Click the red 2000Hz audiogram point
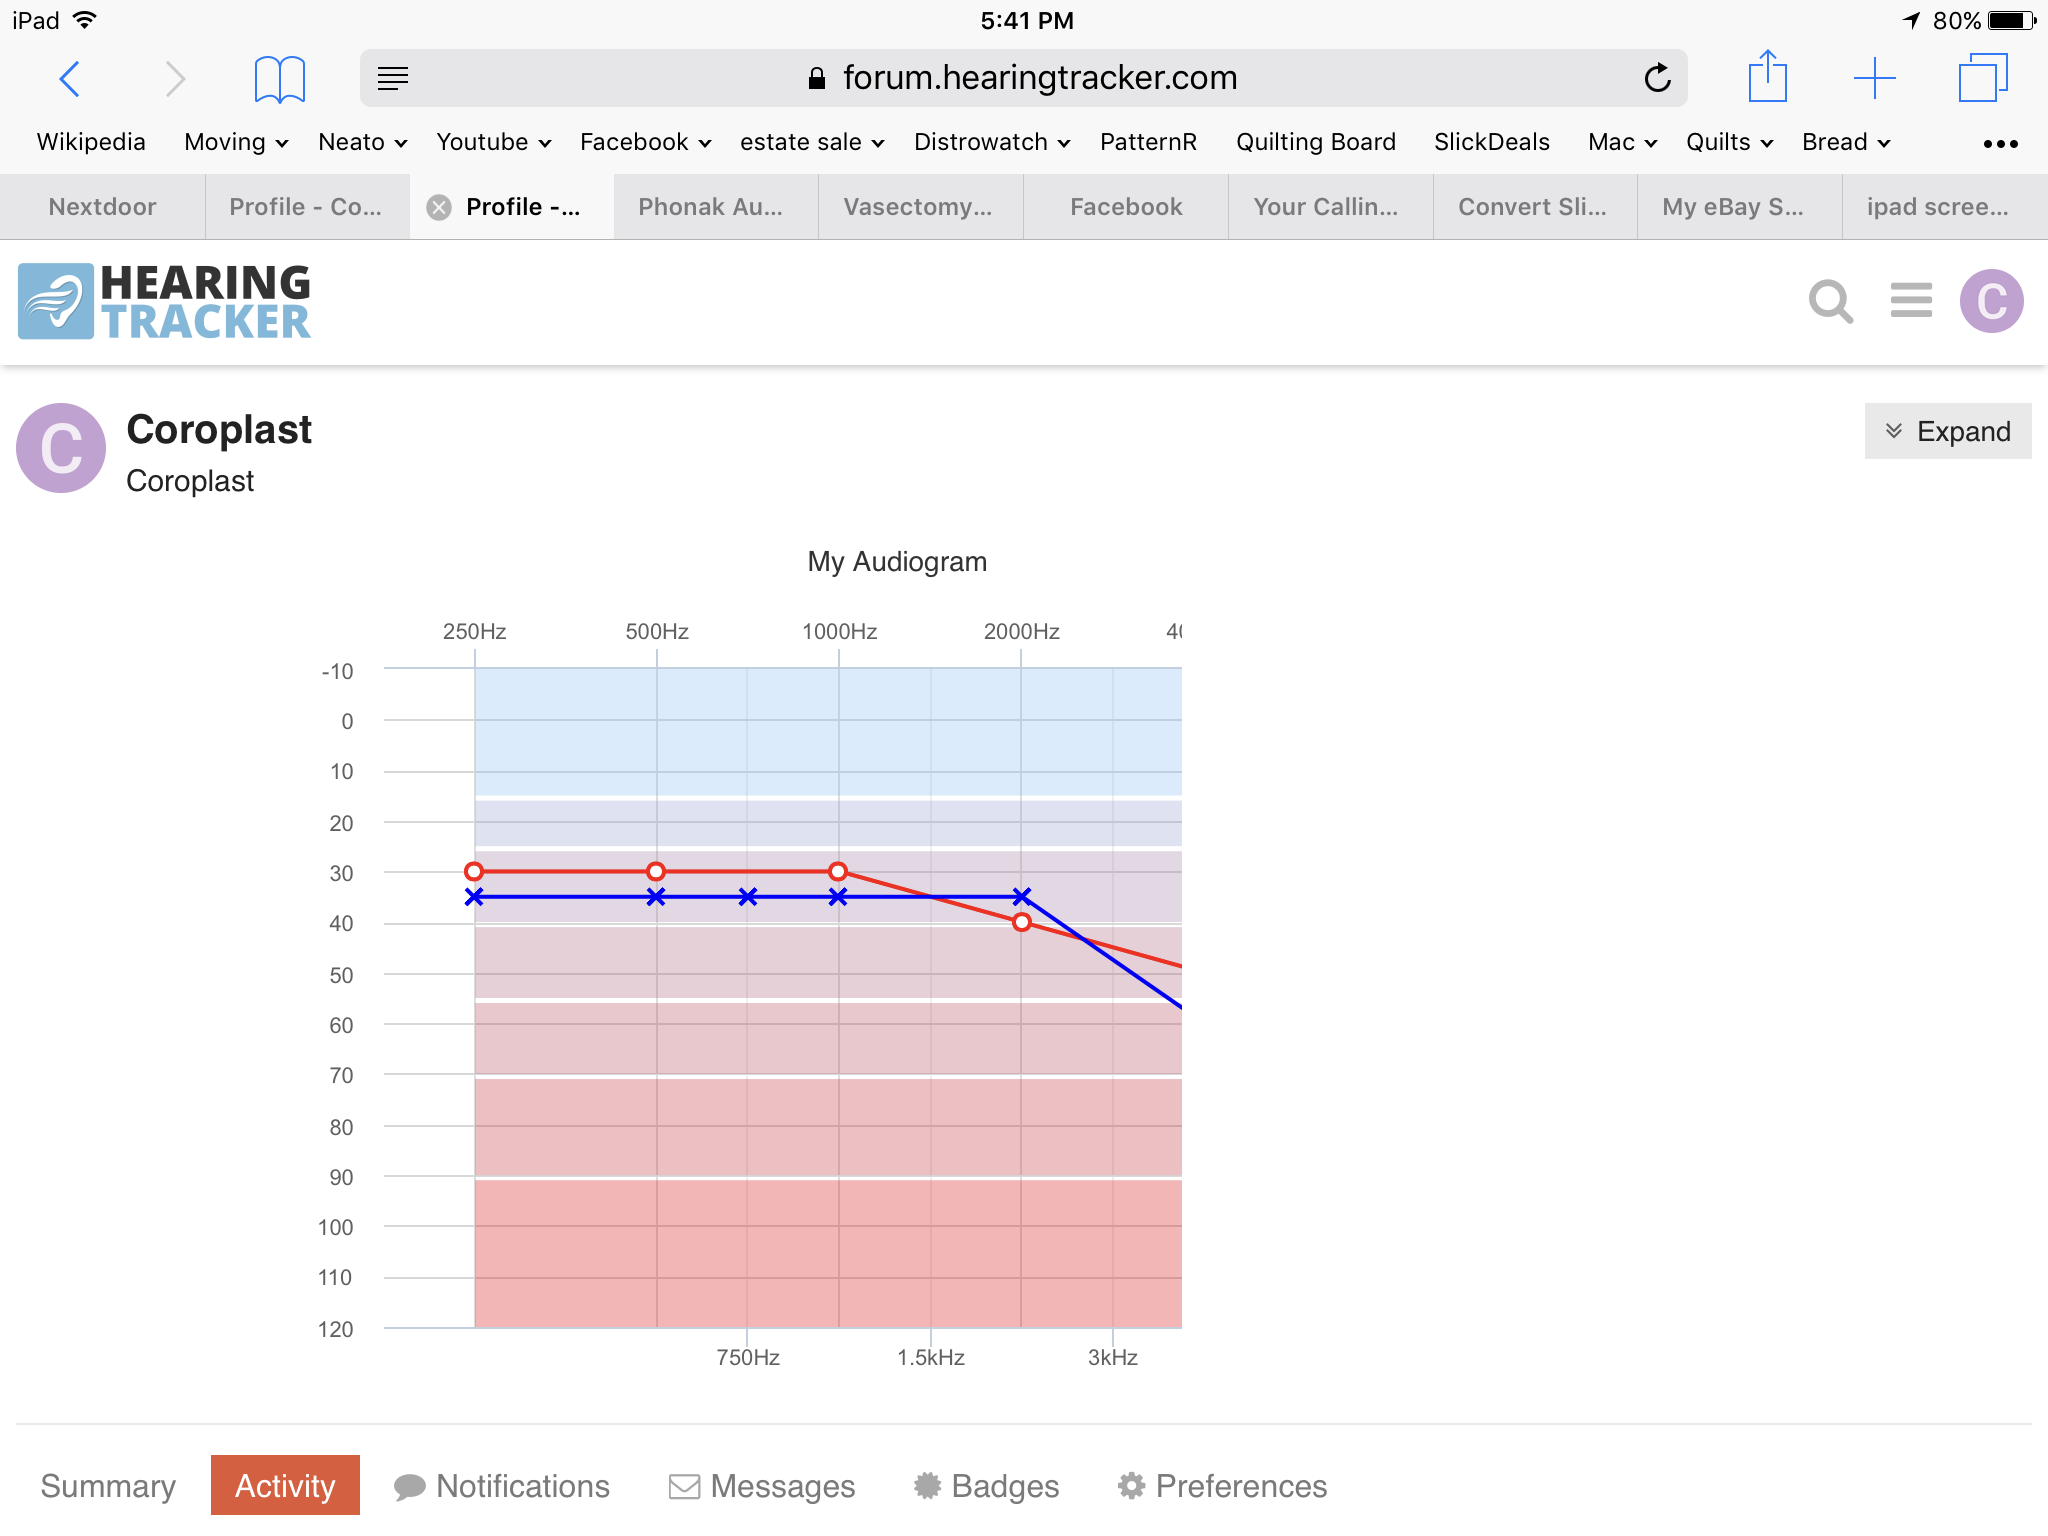 (x=1021, y=922)
